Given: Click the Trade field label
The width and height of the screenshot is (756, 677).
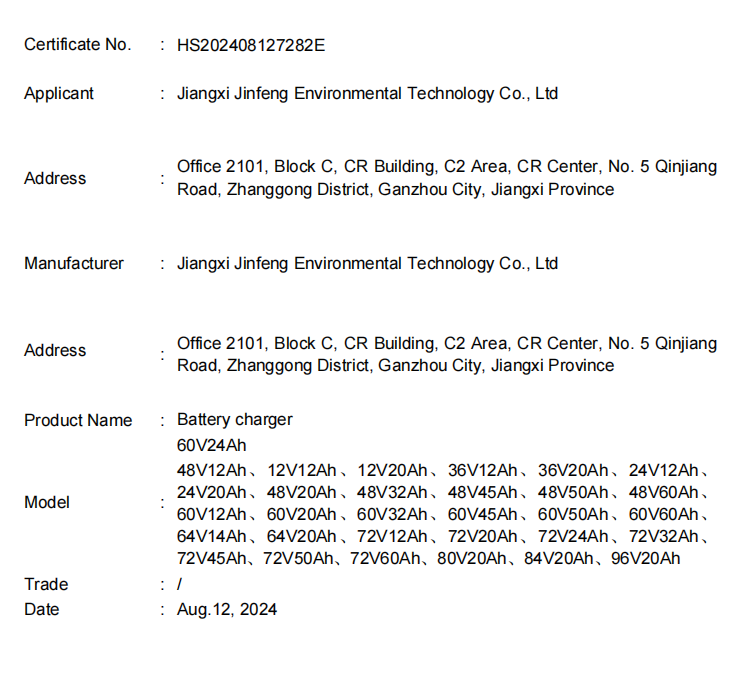Looking at the screenshot, I should pyautogui.click(x=46, y=585).
